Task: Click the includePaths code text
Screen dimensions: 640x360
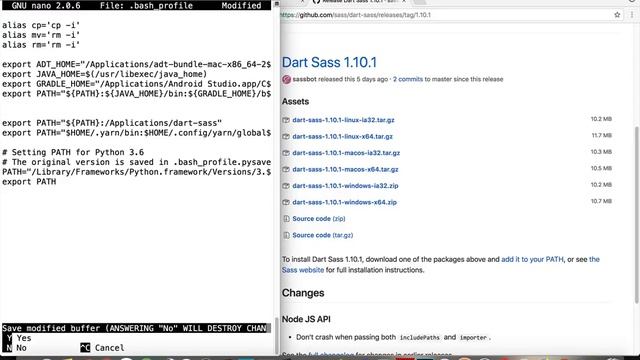Action: click(420, 338)
